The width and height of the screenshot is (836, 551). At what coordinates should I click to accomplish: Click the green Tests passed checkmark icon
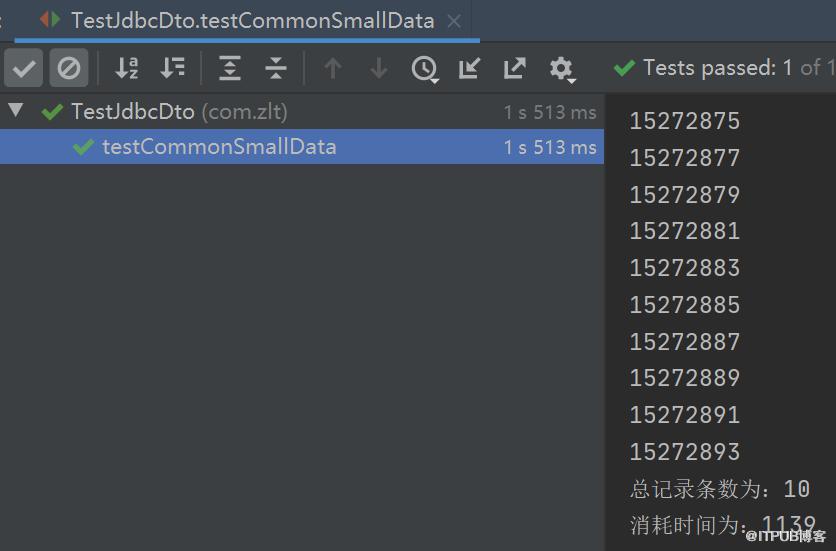(624, 68)
